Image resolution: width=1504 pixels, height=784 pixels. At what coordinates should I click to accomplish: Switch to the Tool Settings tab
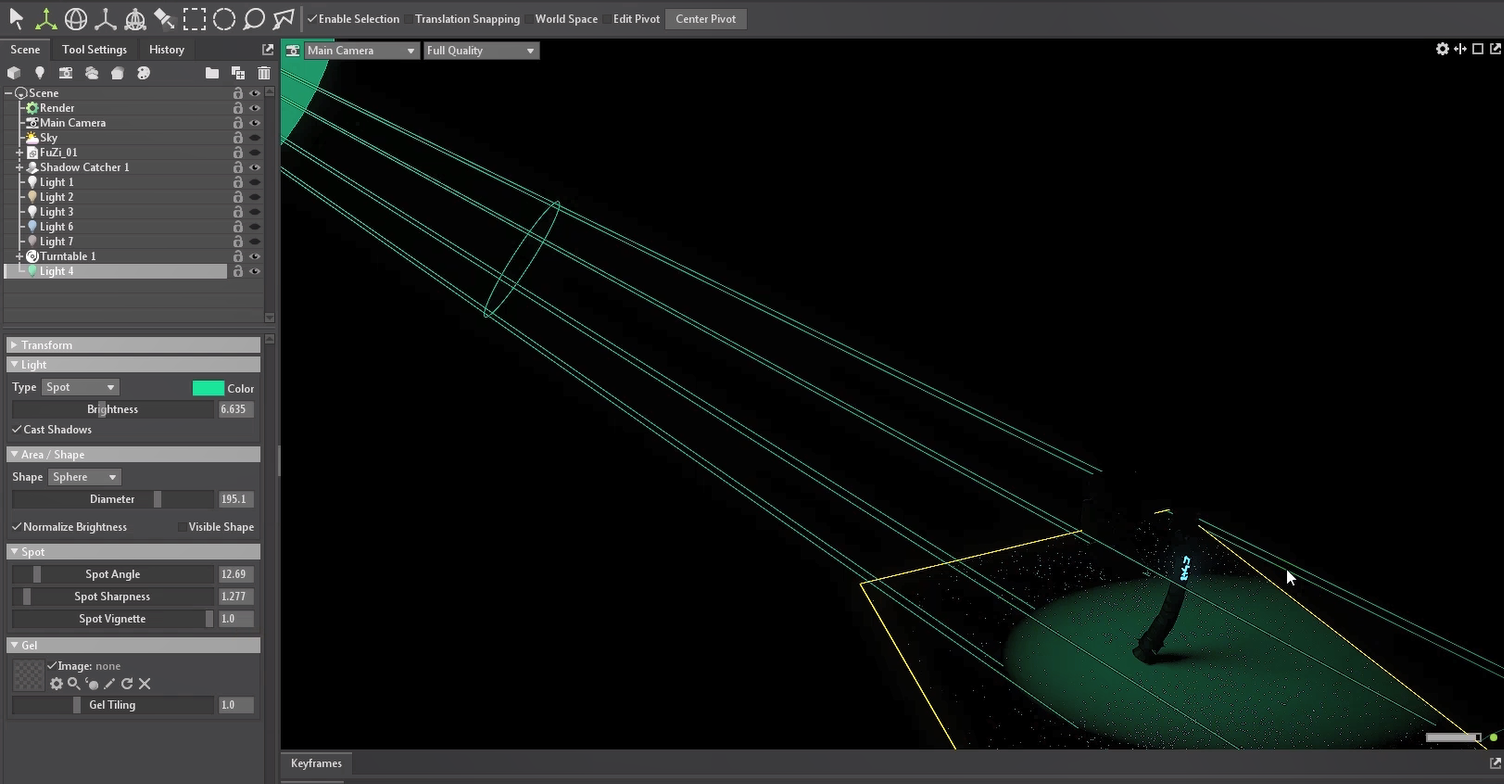point(94,50)
